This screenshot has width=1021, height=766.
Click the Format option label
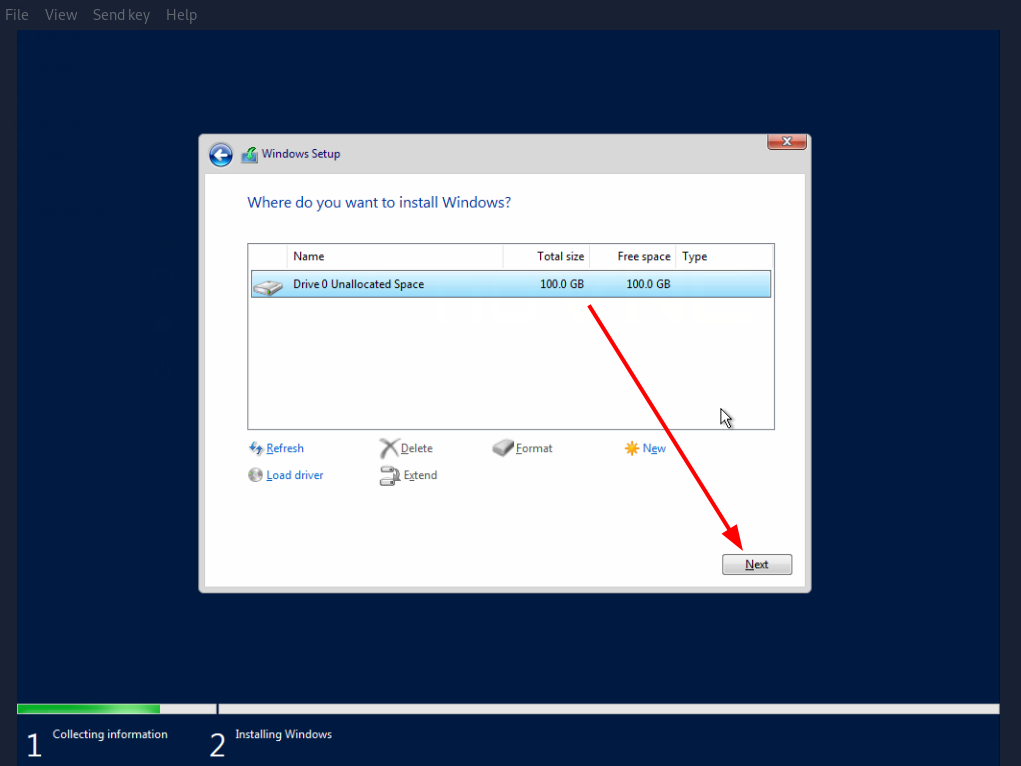pyautogui.click(x=534, y=448)
